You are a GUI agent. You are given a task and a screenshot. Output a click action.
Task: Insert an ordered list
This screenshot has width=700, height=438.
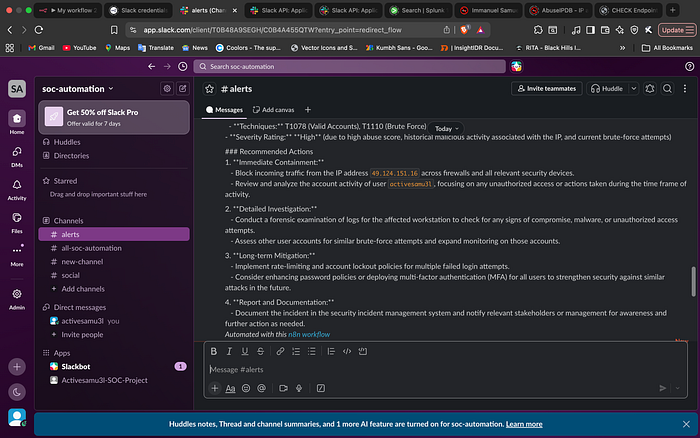(296, 351)
